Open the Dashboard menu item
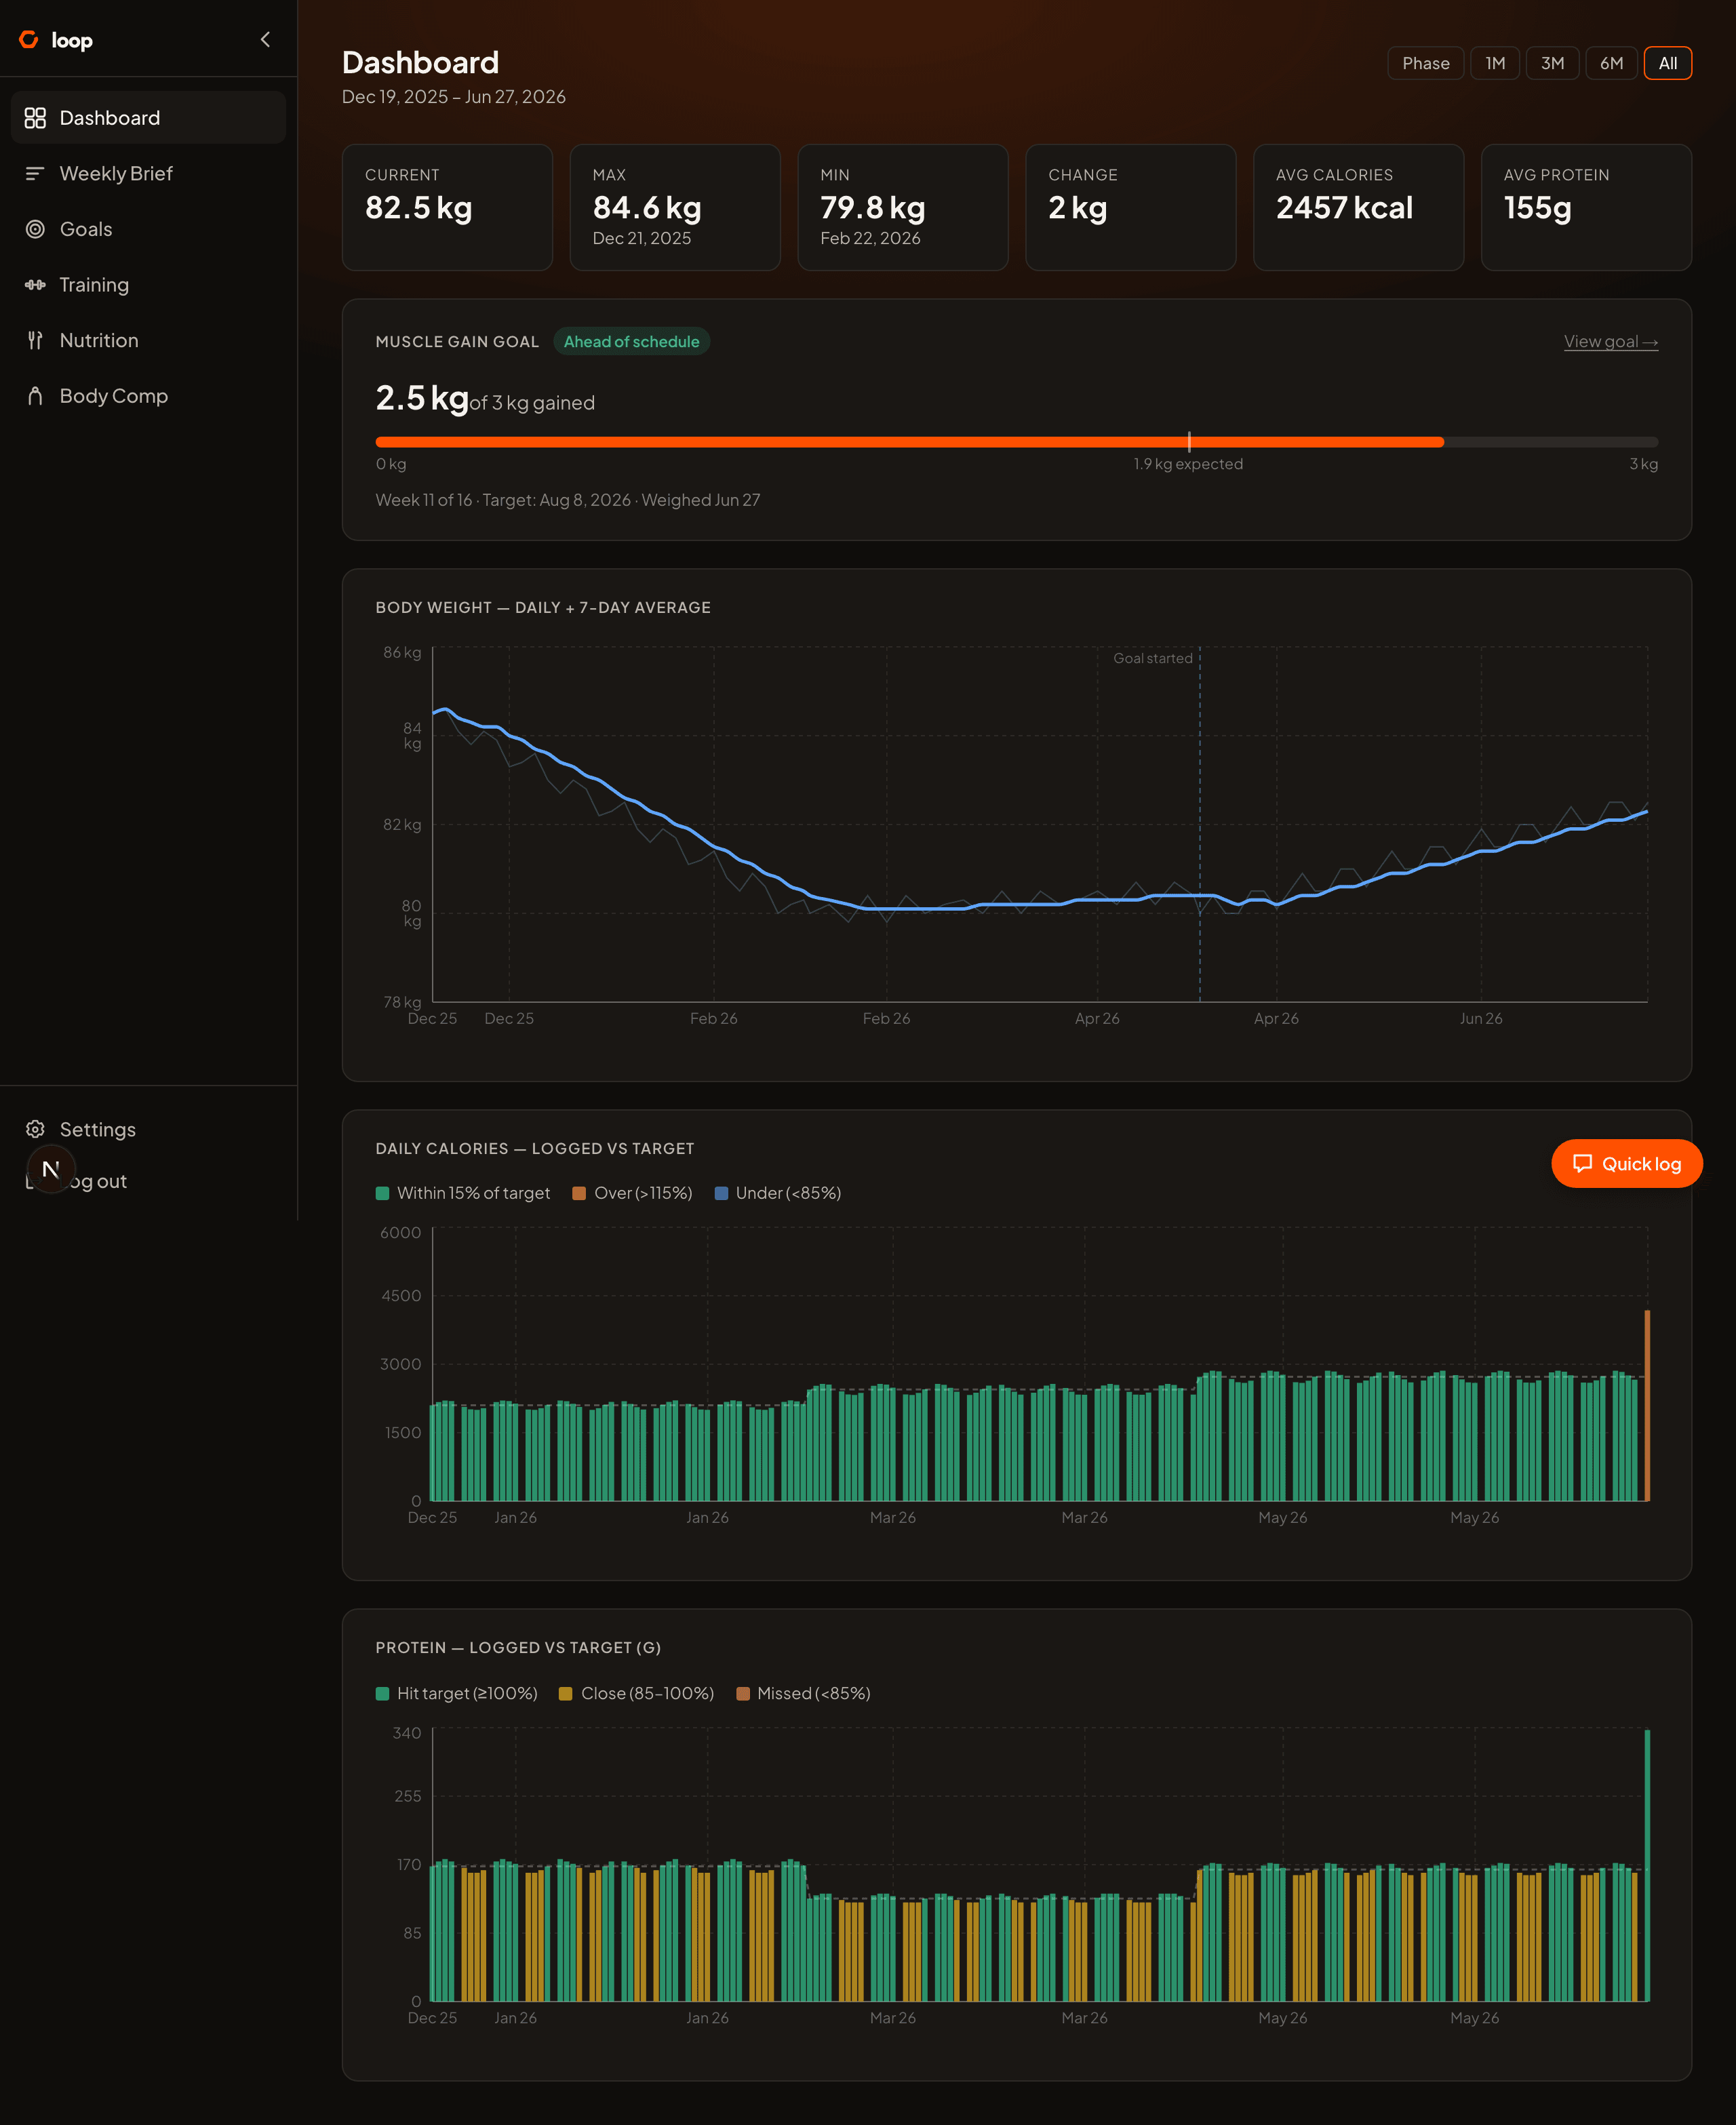This screenshot has width=1736, height=2125. click(x=148, y=118)
